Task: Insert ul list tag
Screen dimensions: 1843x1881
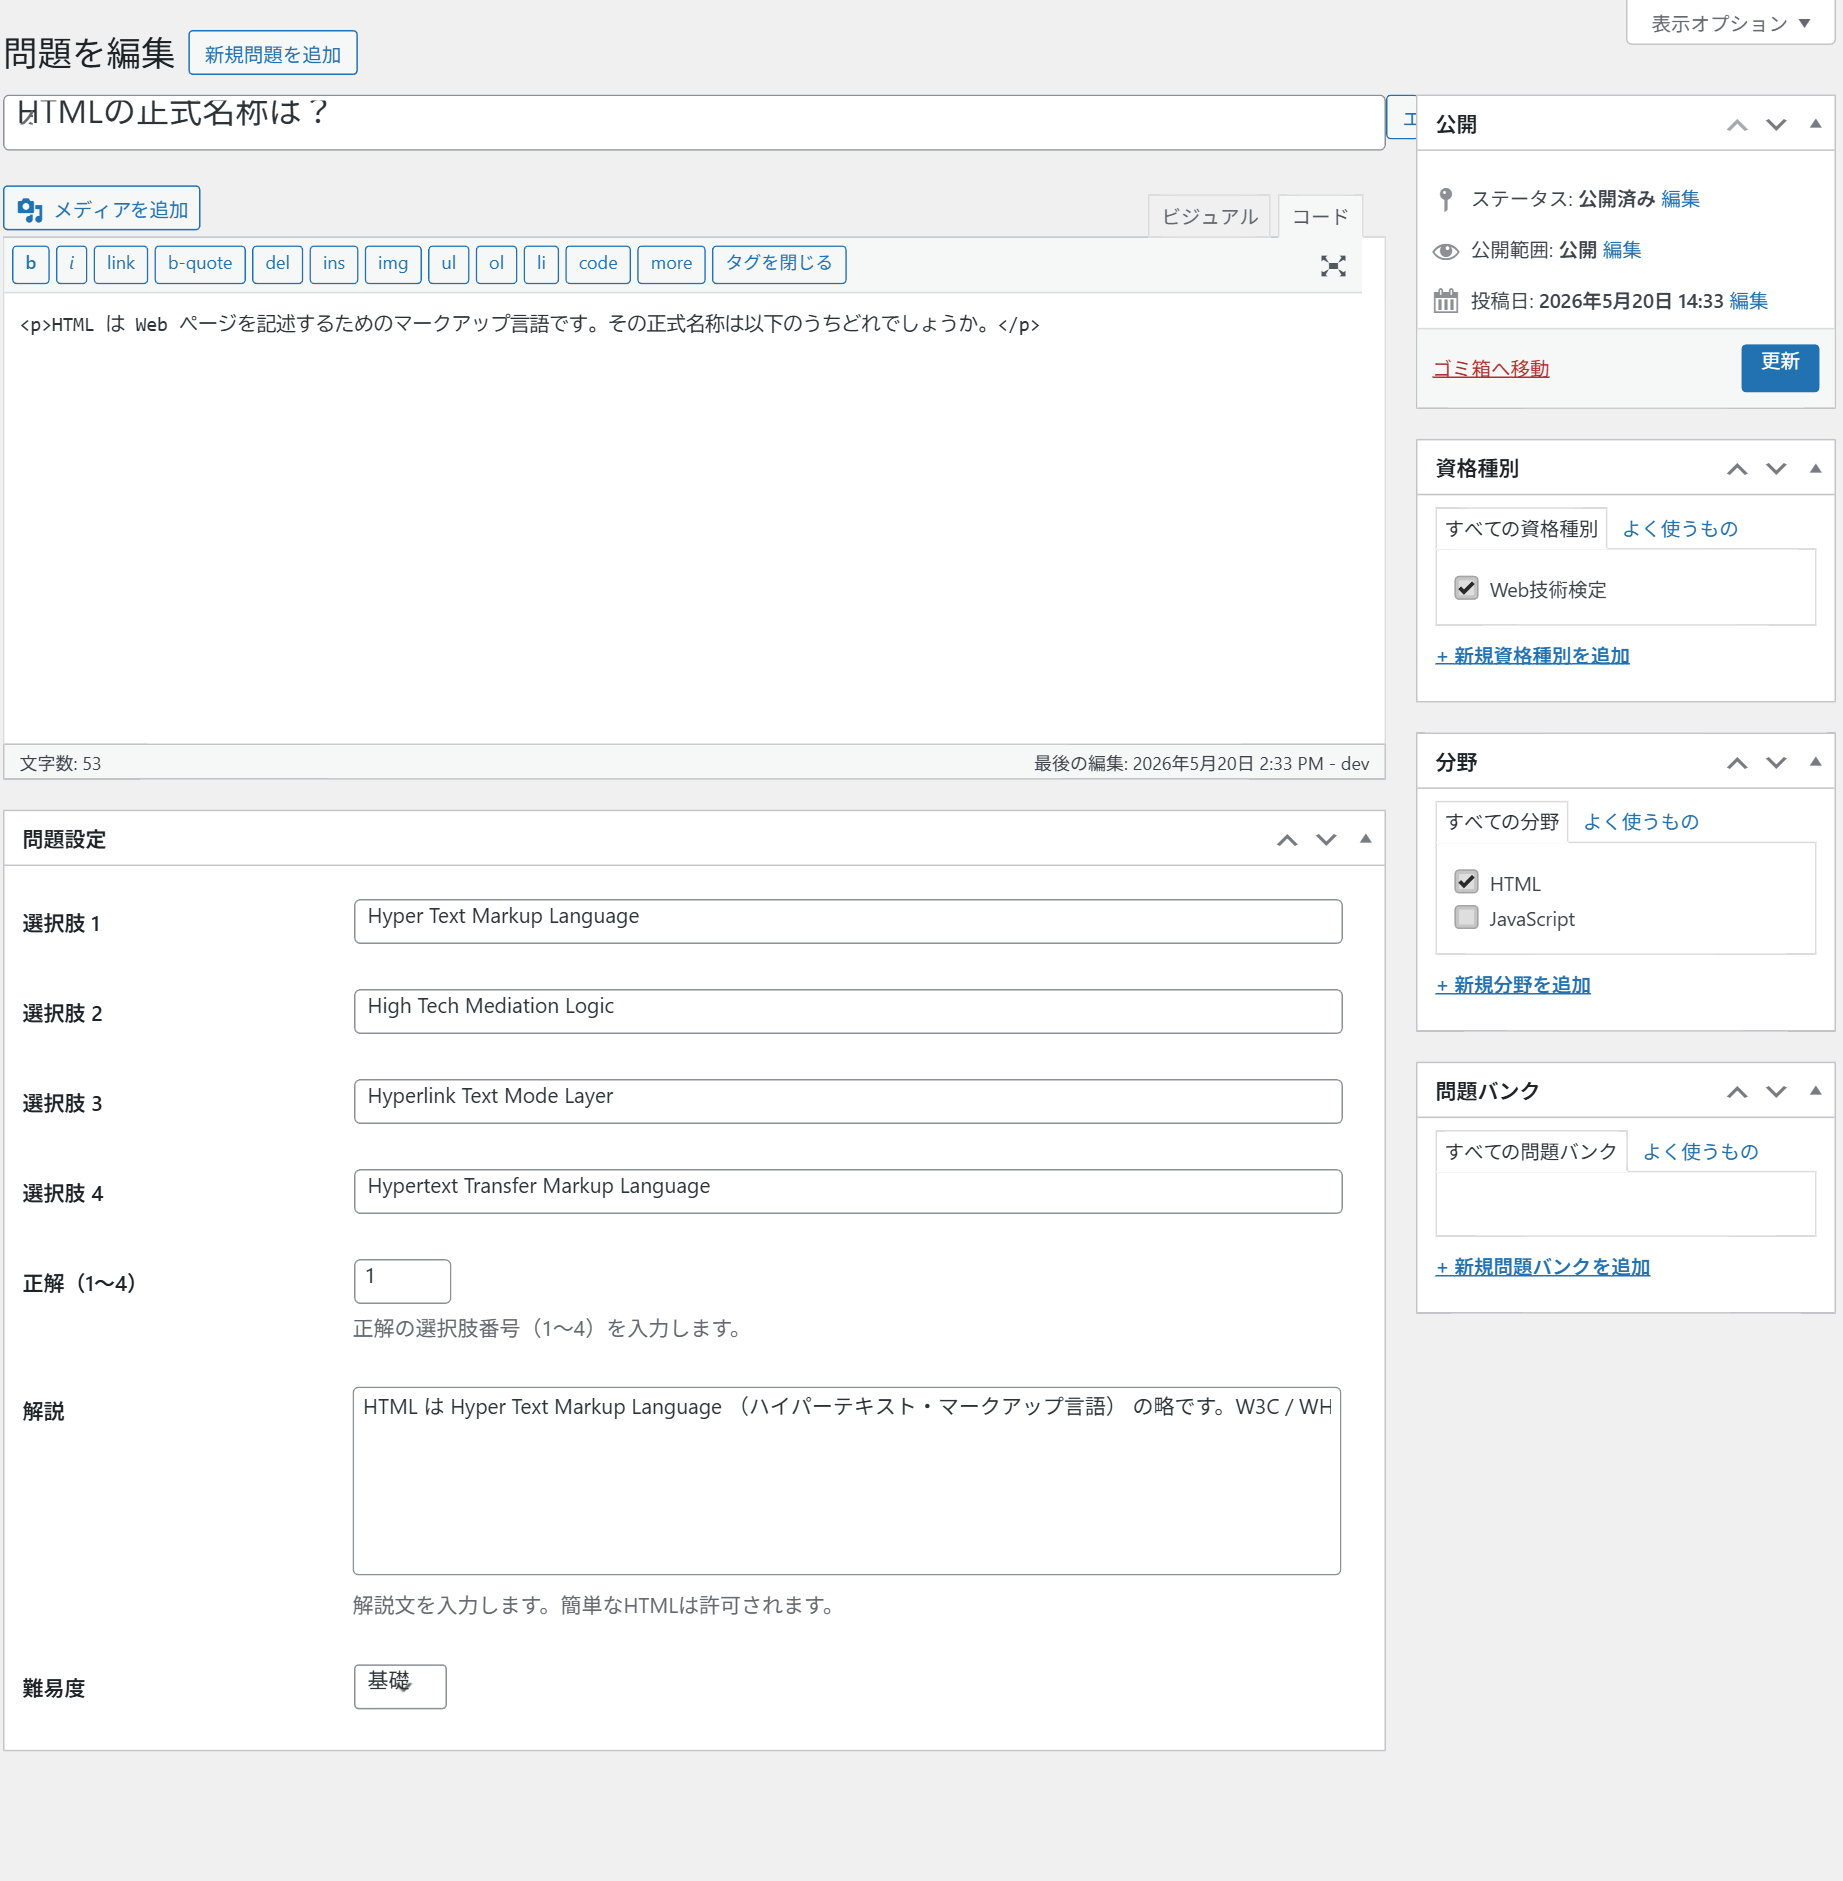Action: pyautogui.click(x=449, y=264)
